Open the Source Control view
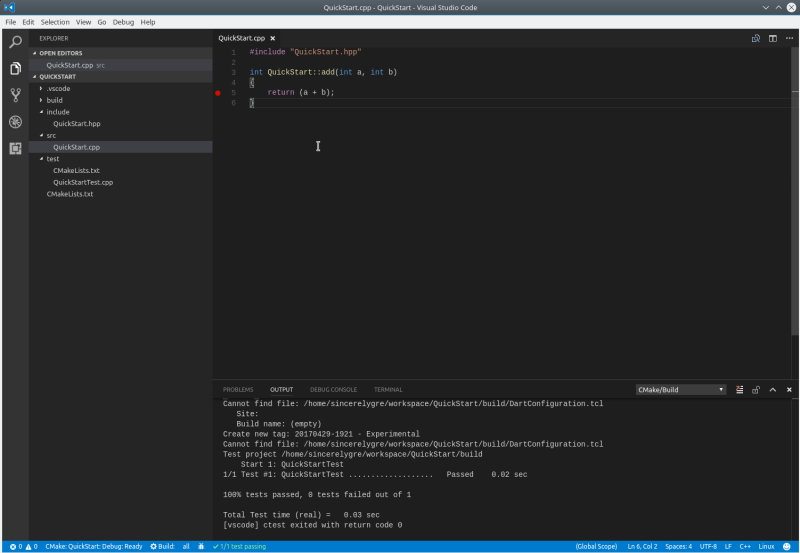Viewport: 800px width, 553px height. 15,95
